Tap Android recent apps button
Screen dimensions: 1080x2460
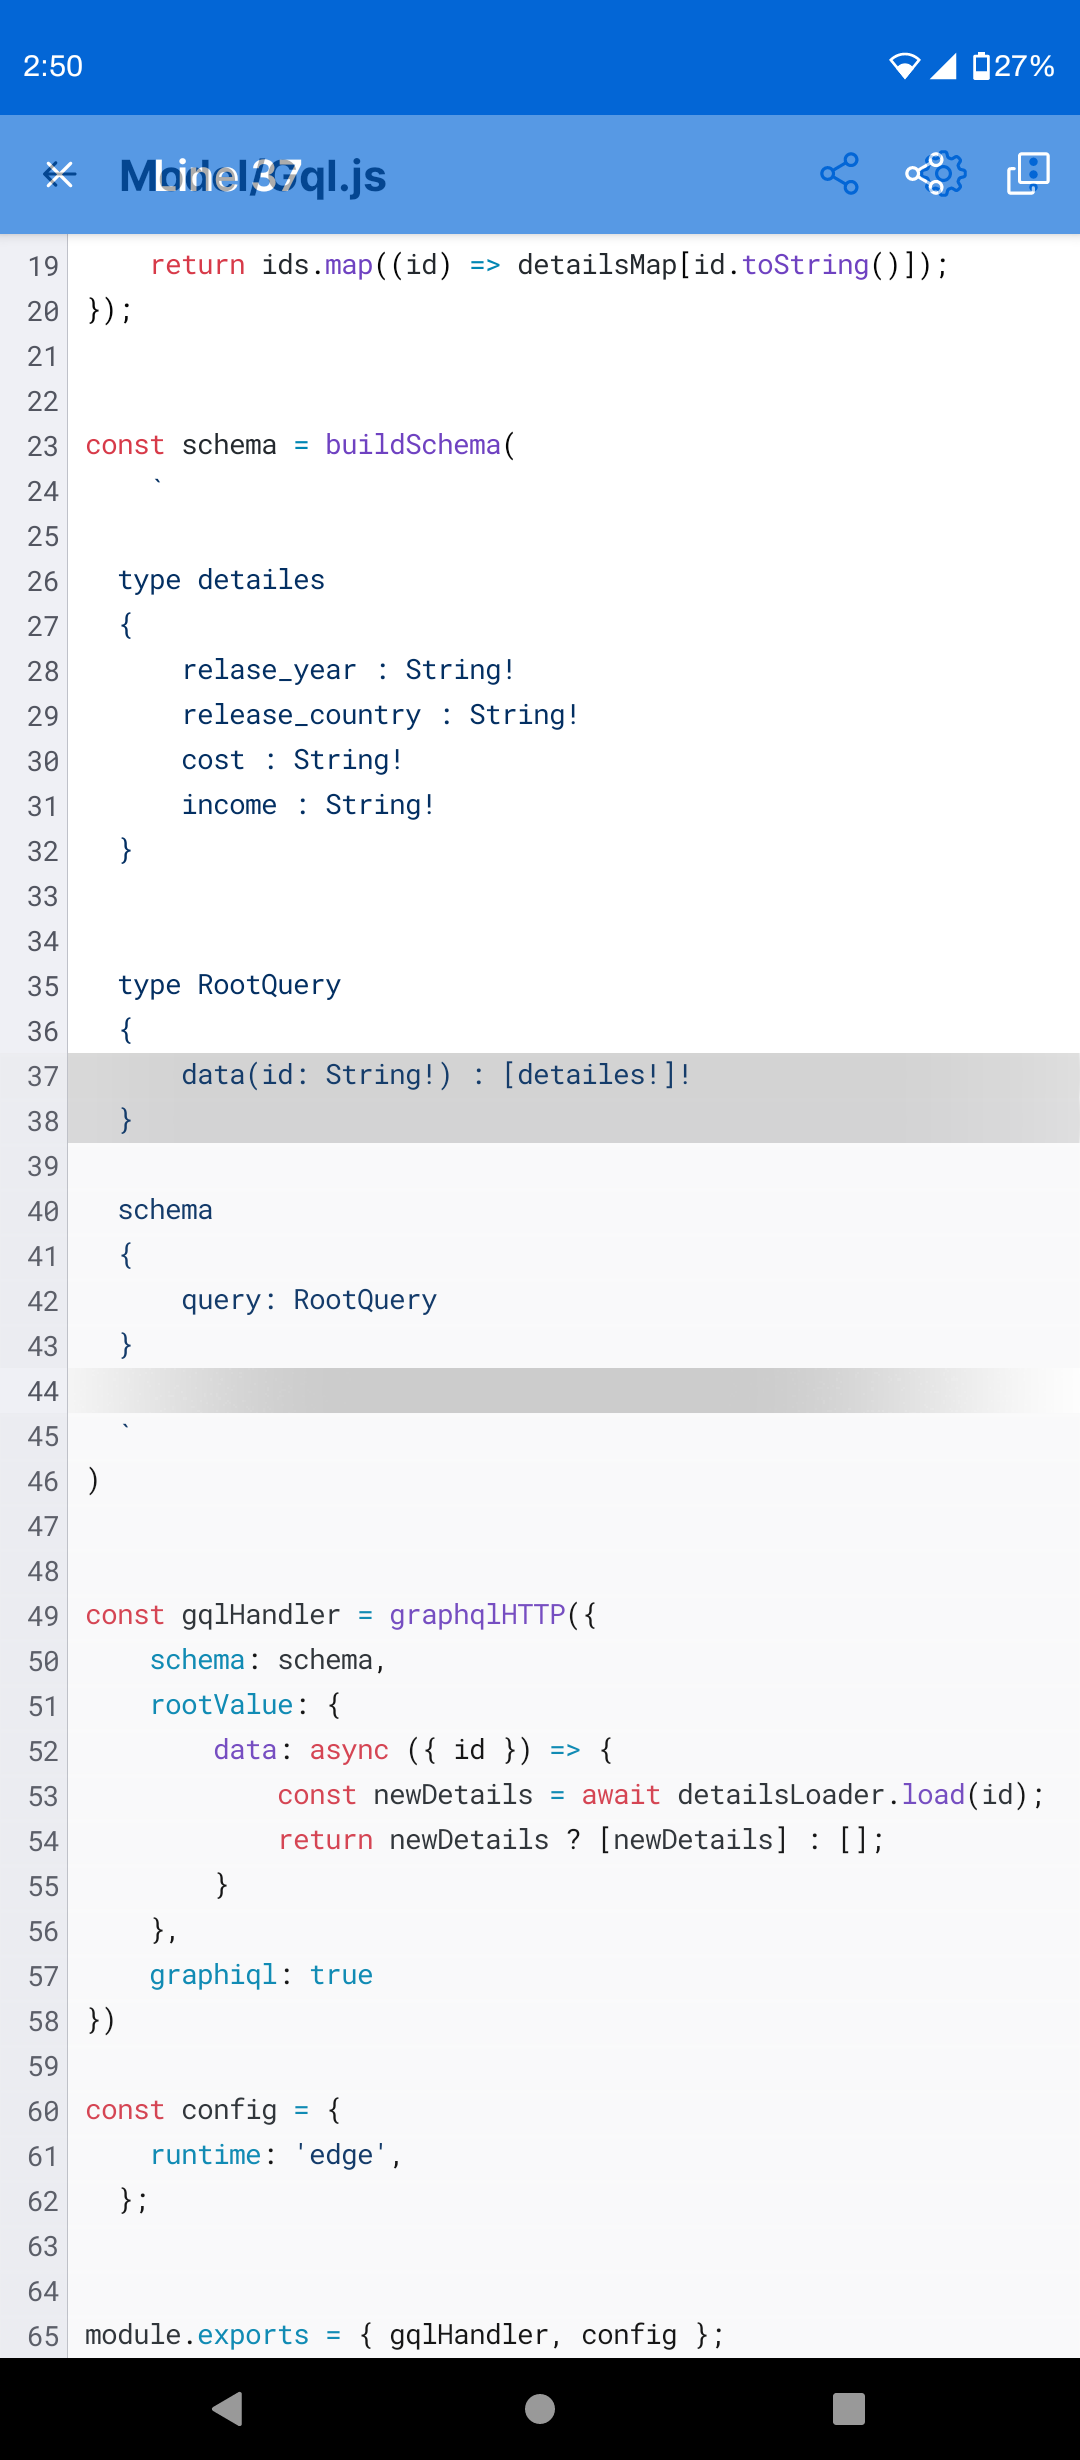(849, 2409)
